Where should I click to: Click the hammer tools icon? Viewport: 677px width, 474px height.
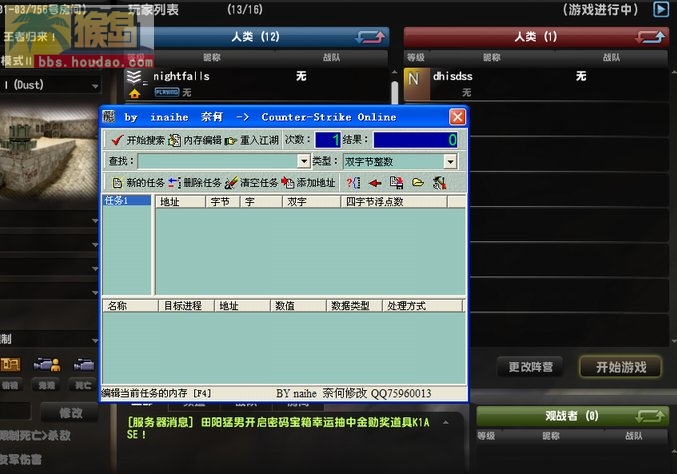click(439, 183)
